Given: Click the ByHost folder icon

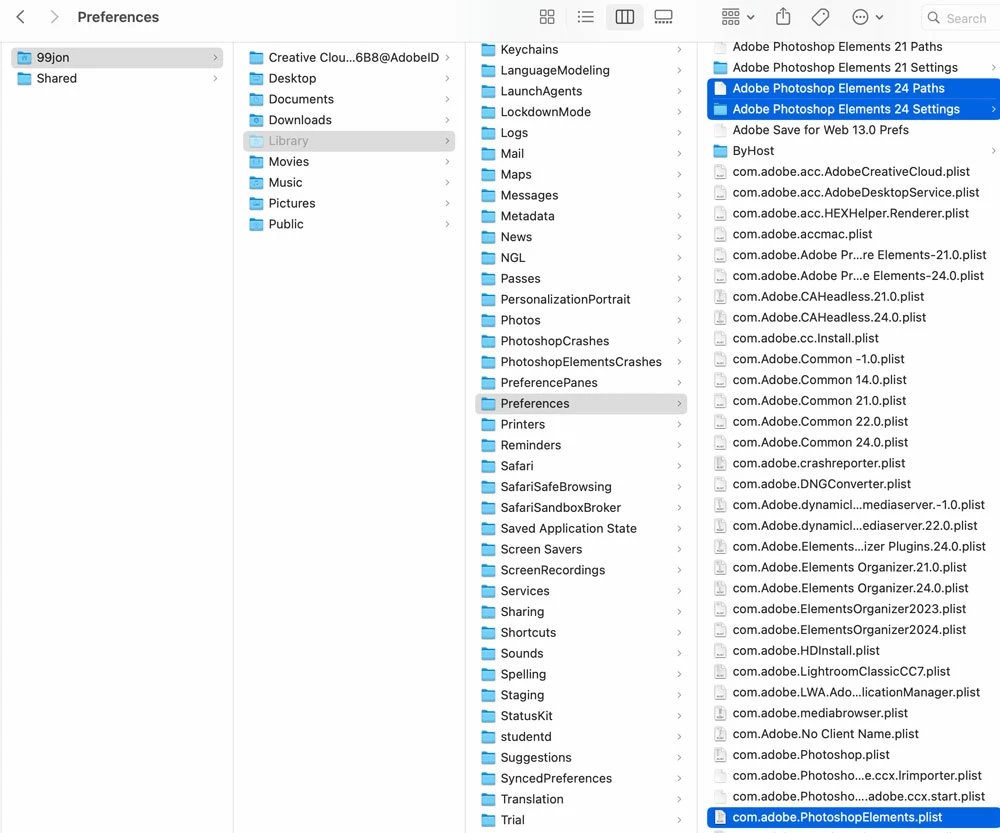Looking at the screenshot, I should pos(720,151).
